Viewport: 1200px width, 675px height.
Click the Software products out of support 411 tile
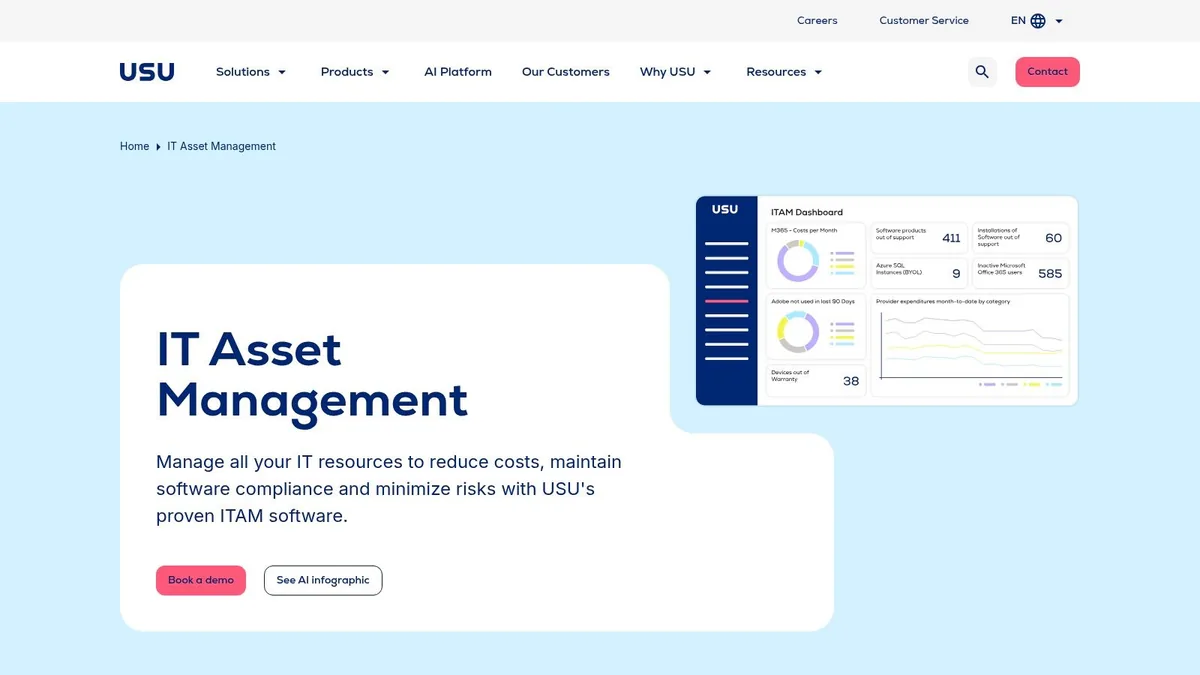pyautogui.click(x=919, y=237)
